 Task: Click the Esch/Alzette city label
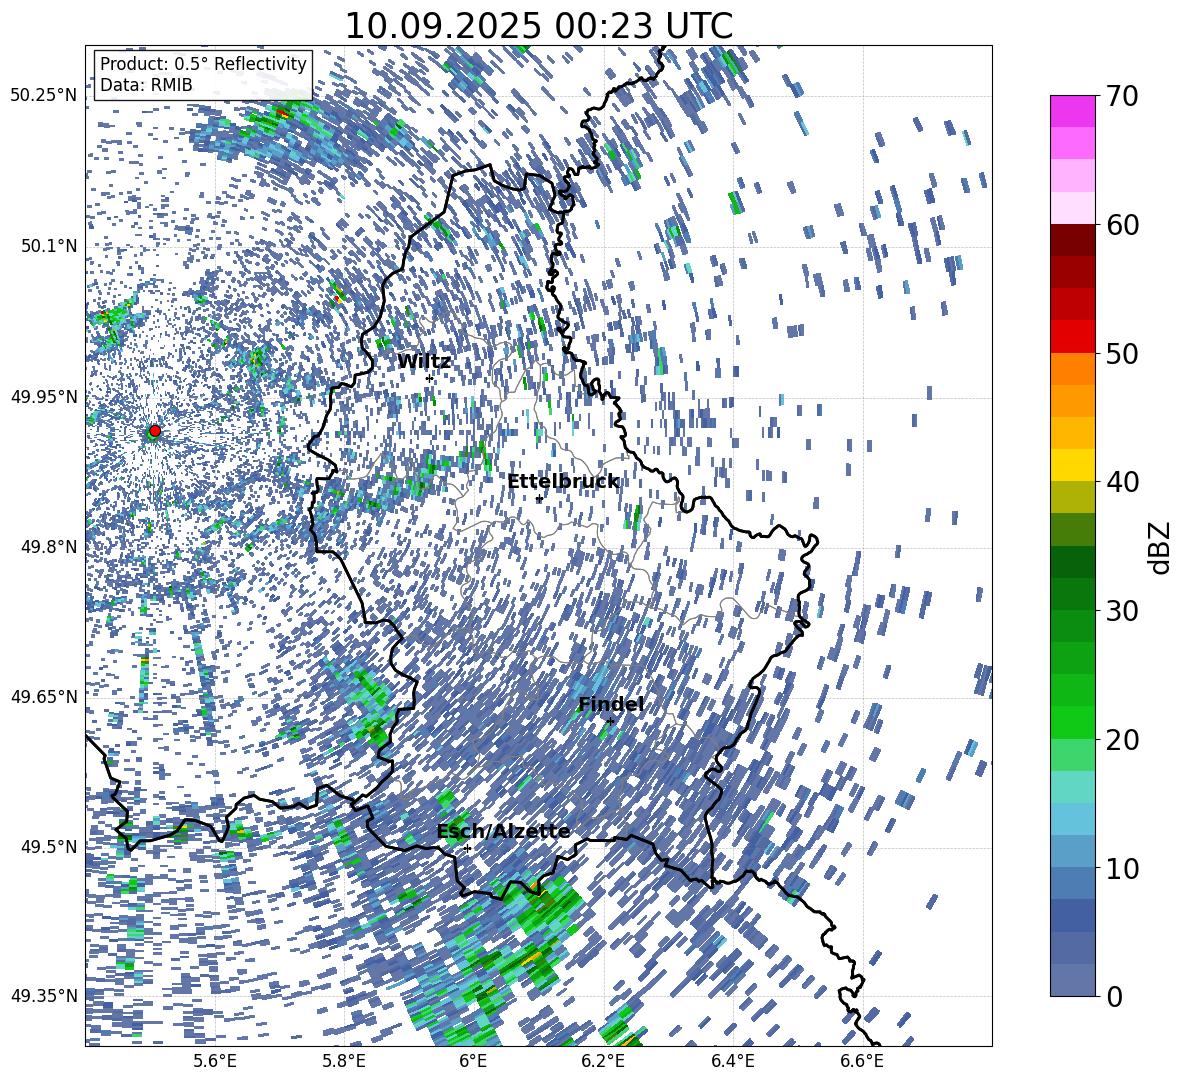tap(503, 831)
